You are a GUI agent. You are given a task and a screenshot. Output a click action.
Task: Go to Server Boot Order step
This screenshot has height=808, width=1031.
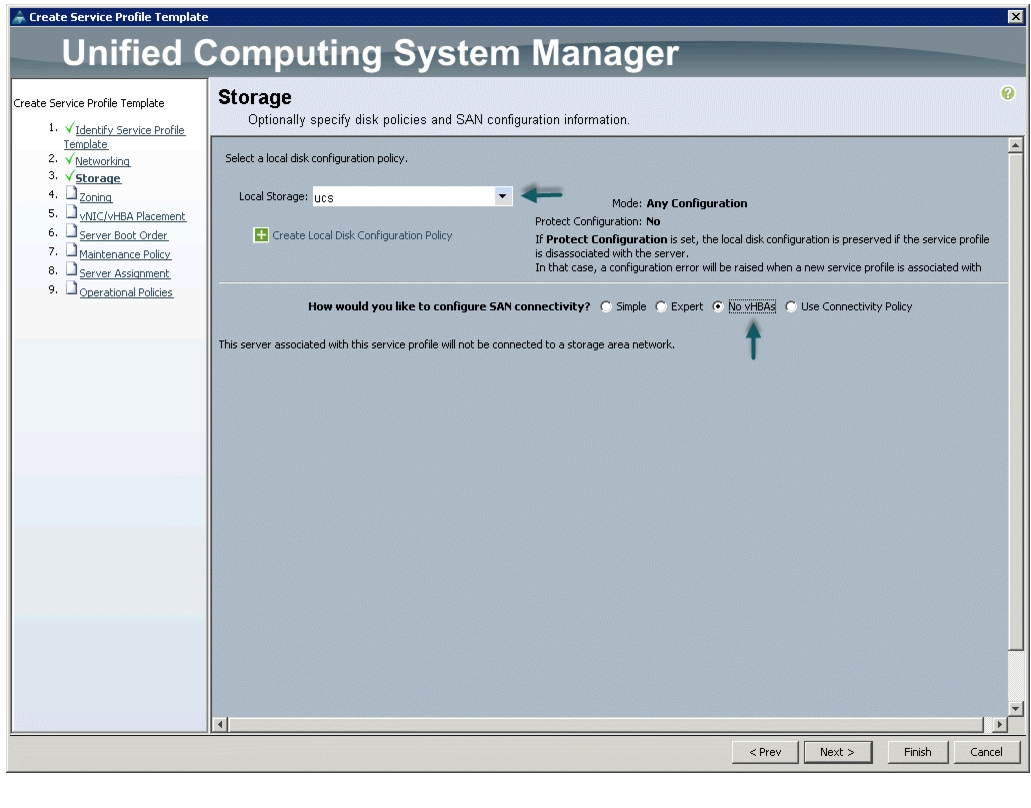(x=124, y=235)
